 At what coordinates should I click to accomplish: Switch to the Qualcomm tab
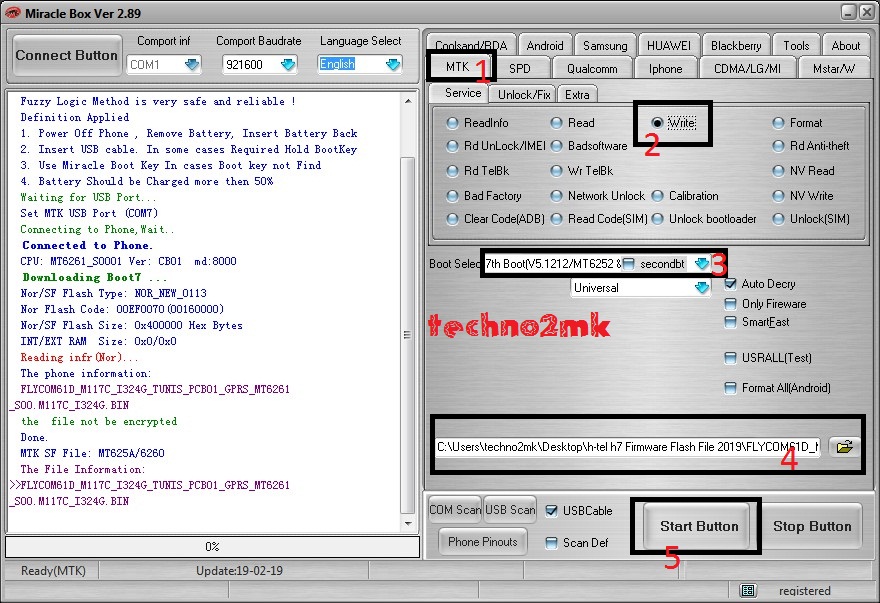[591, 68]
